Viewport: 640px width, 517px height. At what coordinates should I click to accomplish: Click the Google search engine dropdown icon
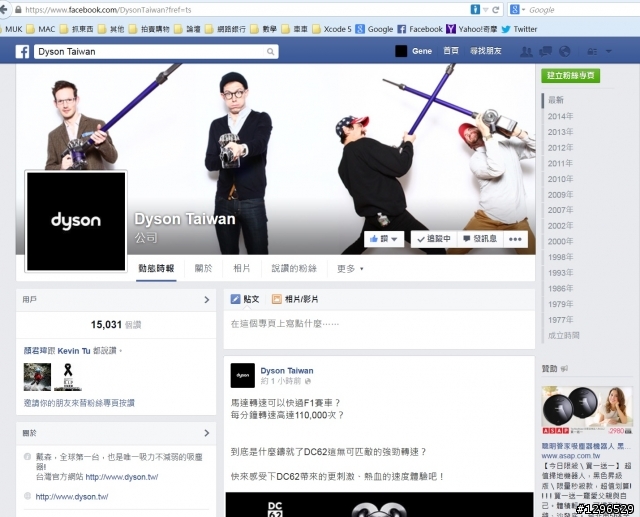517,10
